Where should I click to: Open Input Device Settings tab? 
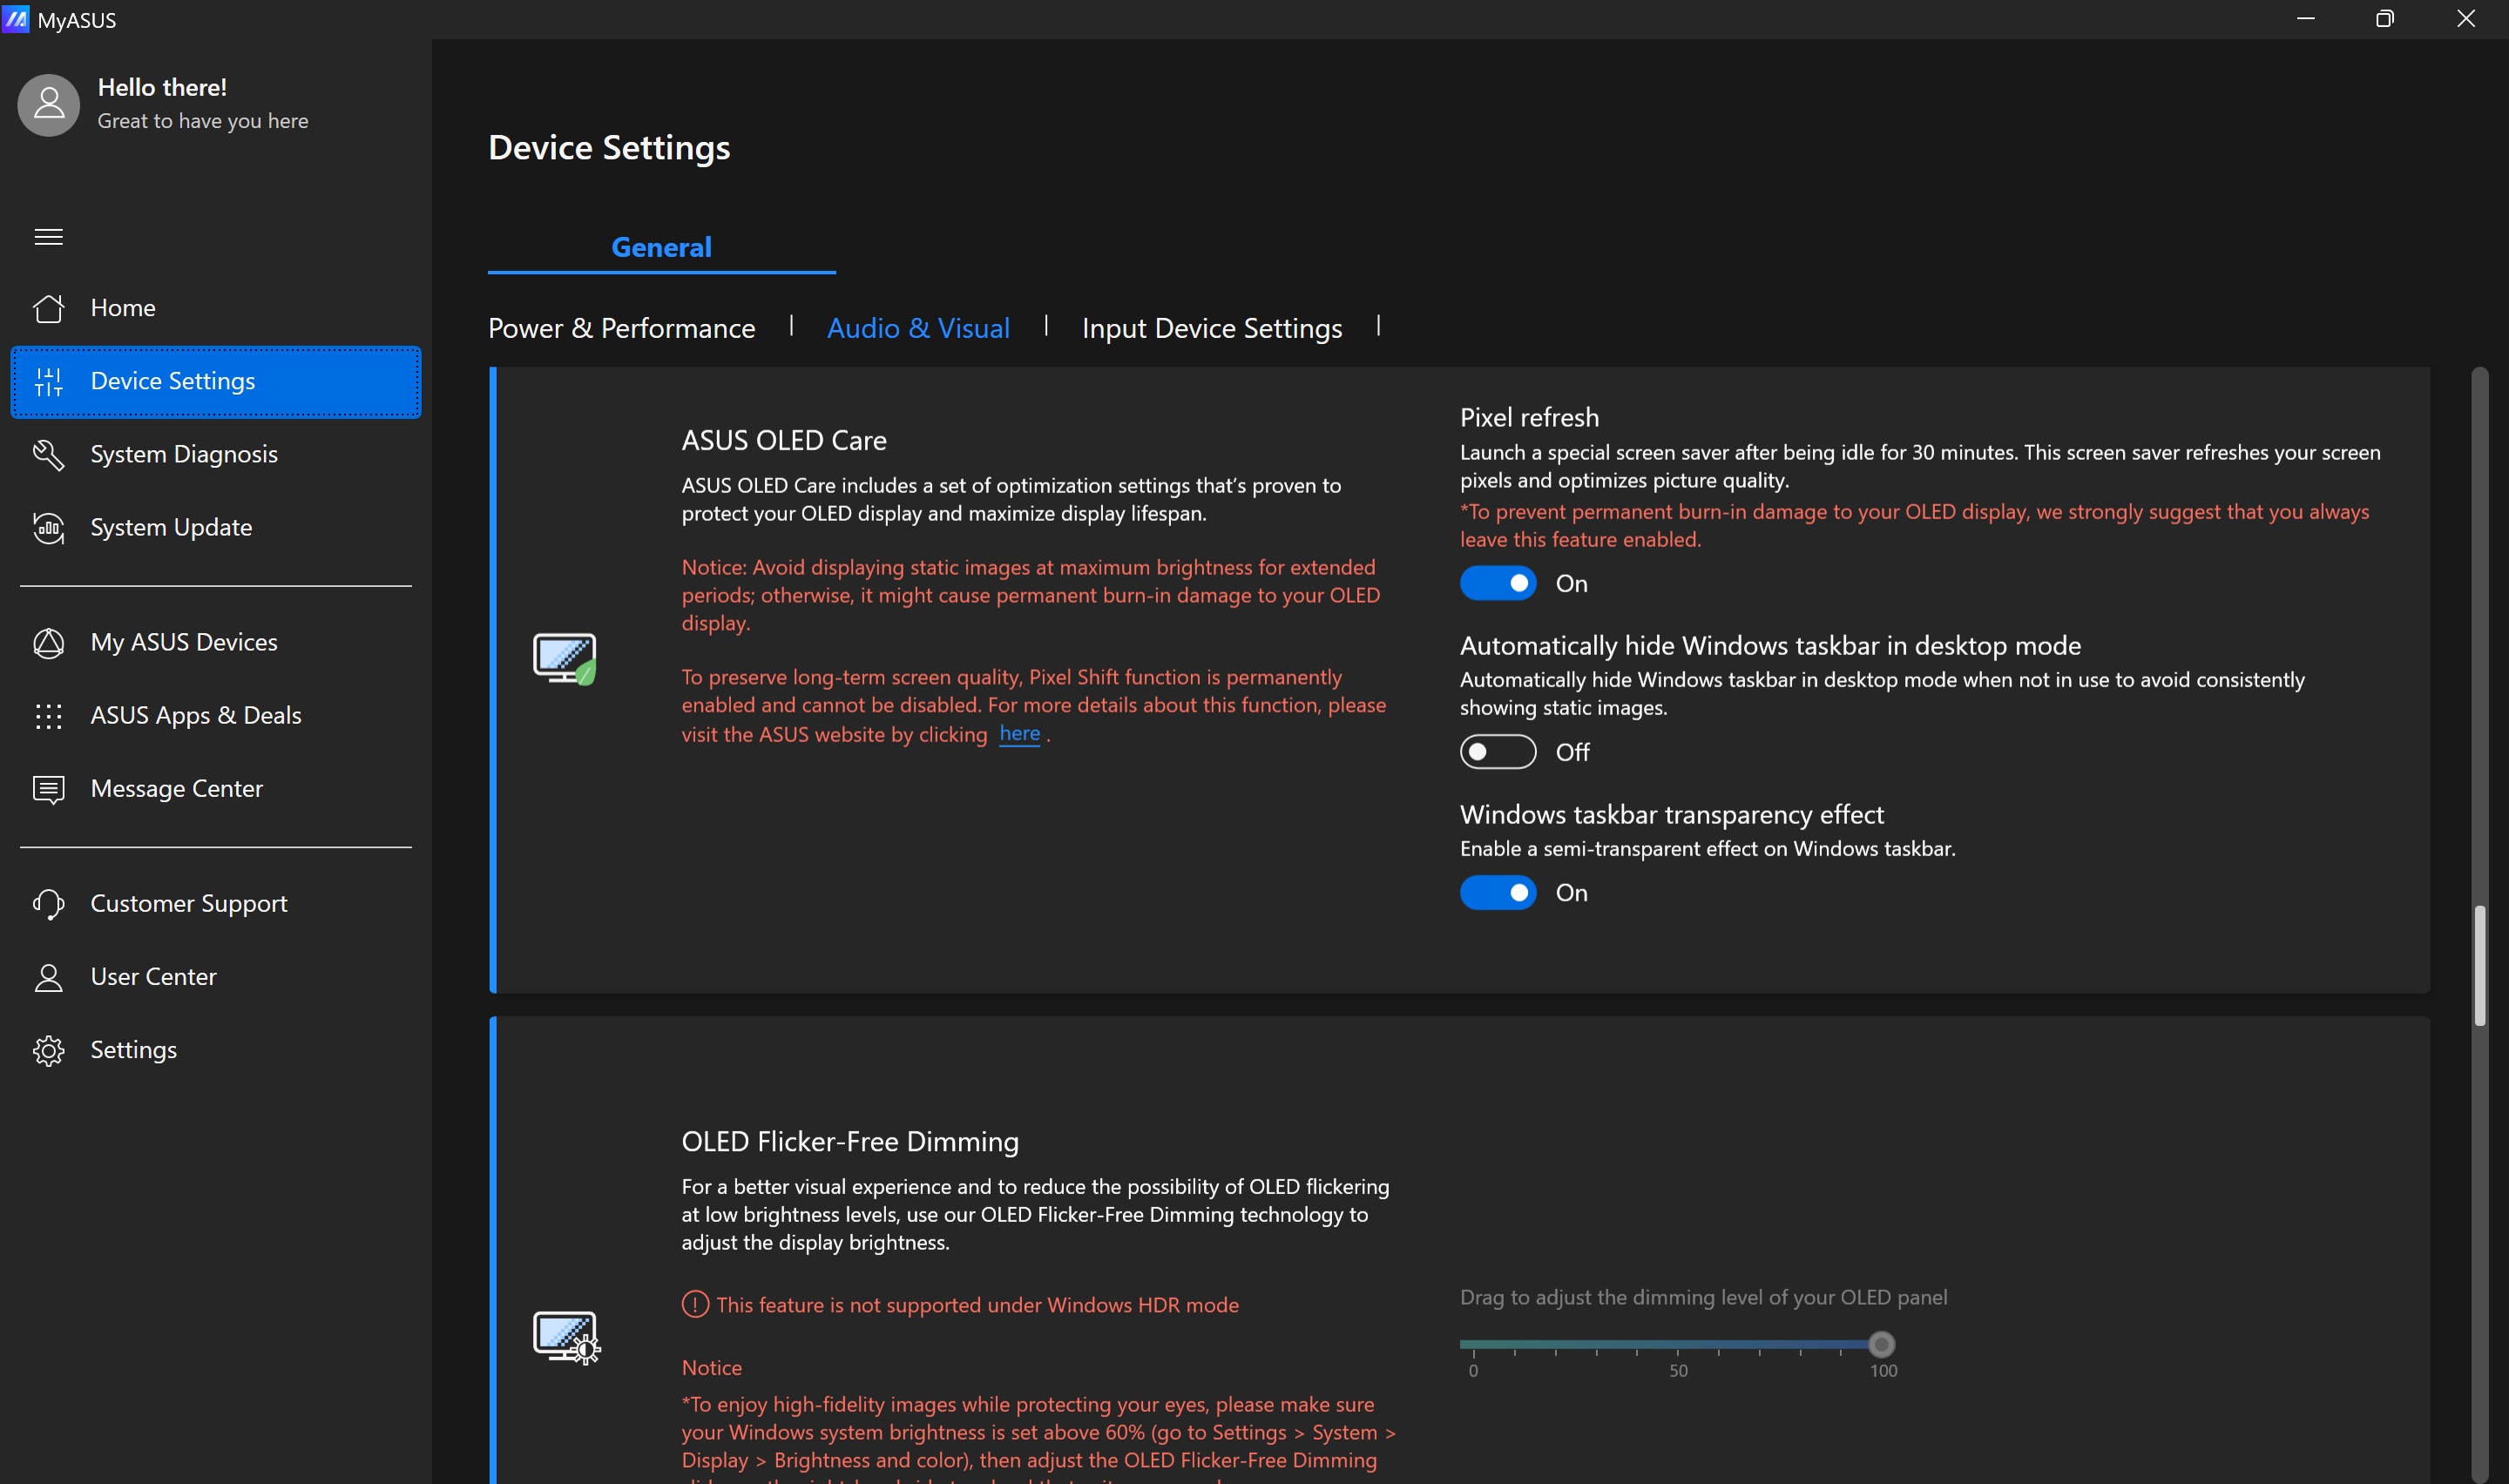[1211, 328]
